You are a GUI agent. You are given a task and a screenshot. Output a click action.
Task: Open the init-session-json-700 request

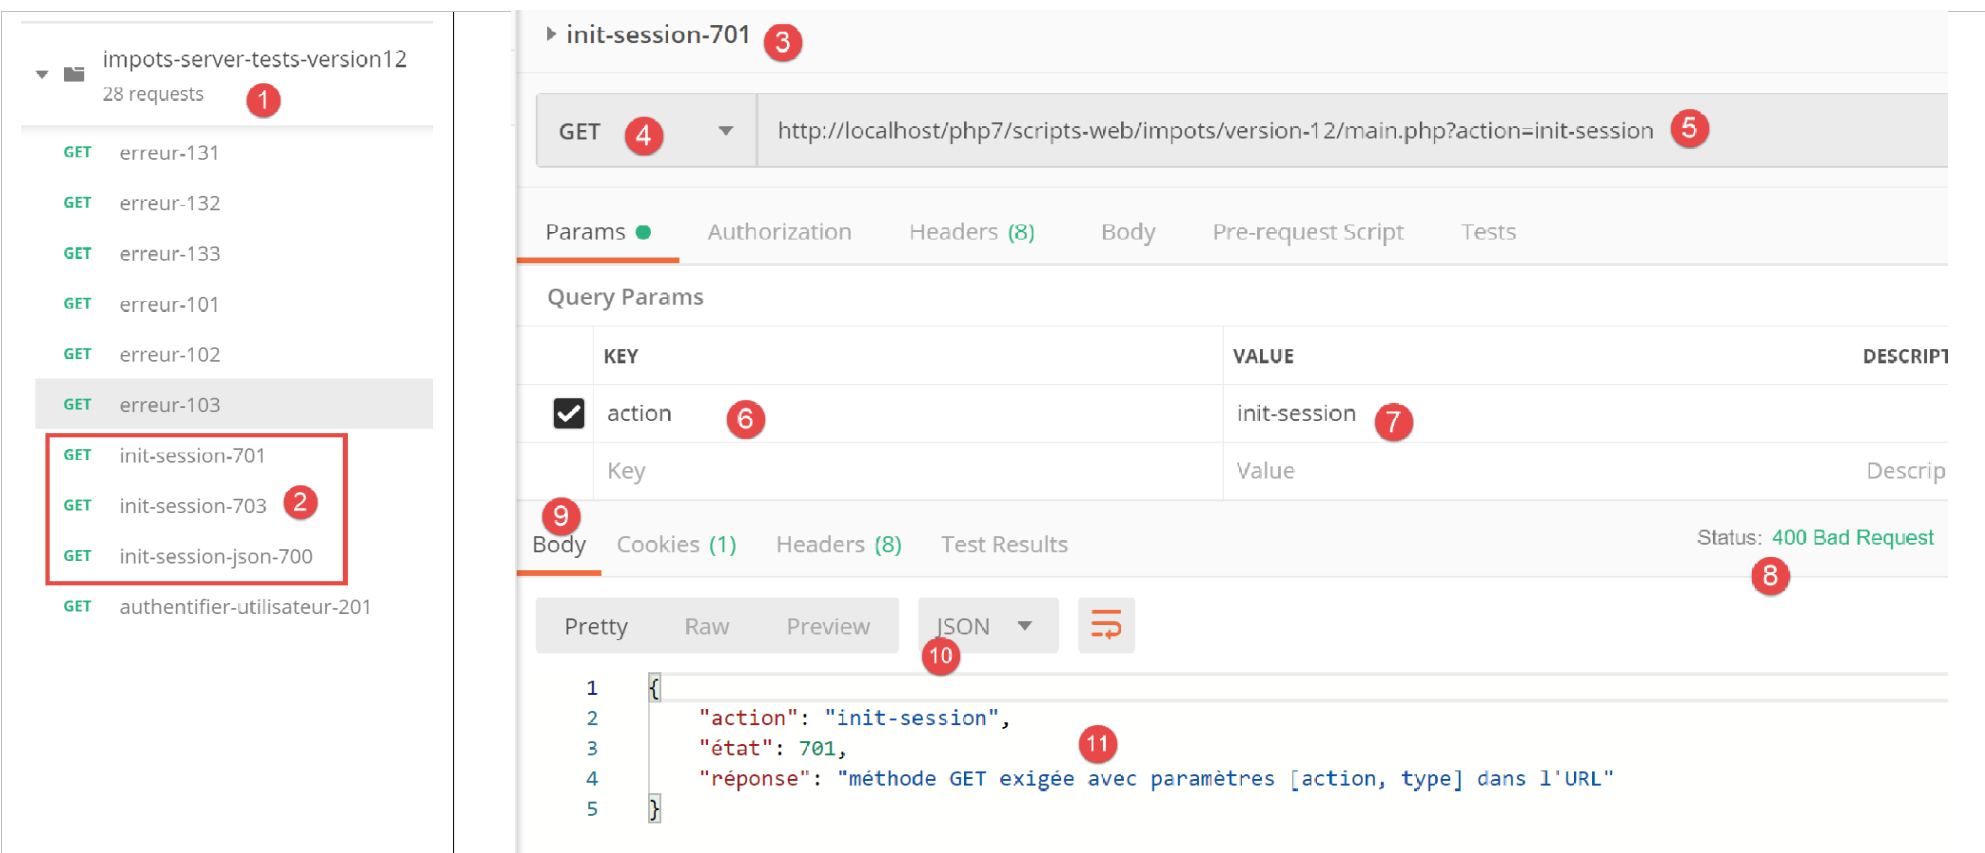(x=215, y=556)
